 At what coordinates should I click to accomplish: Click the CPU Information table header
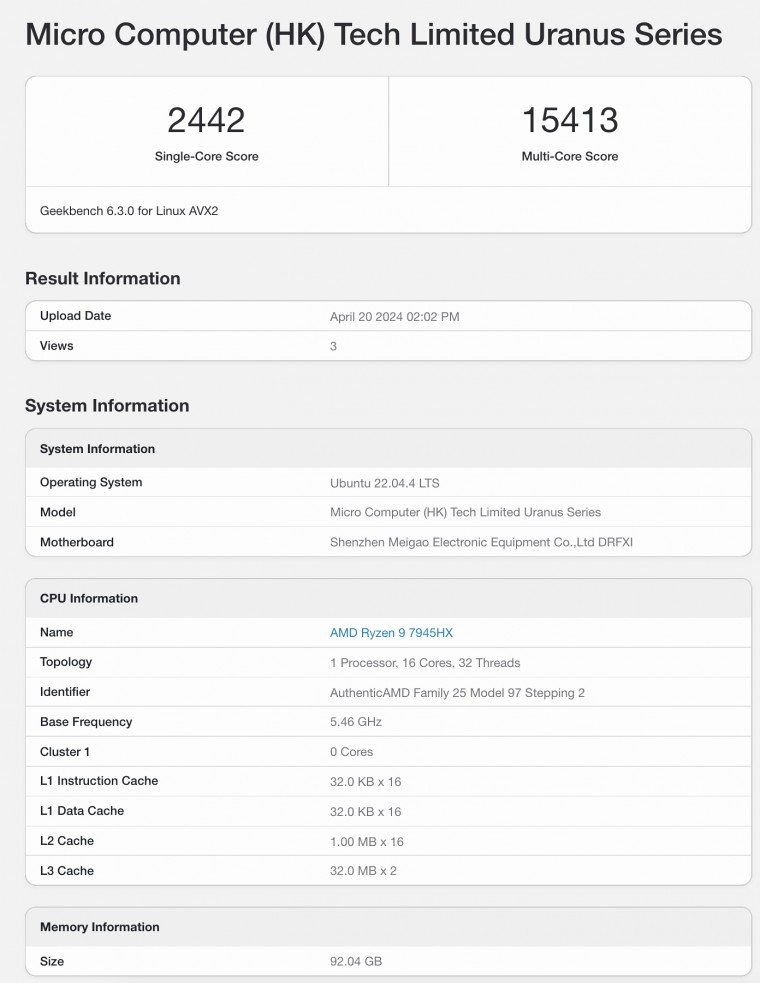coord(88,599)
